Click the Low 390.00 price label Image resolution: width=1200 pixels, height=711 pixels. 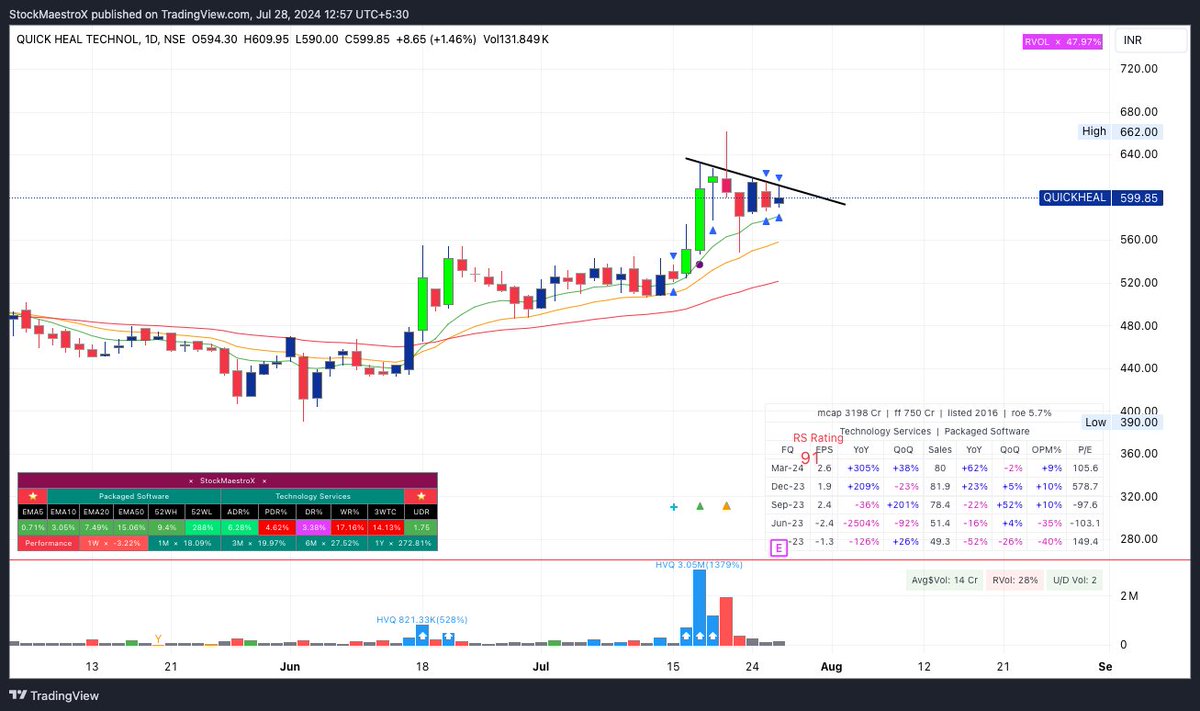click(x=1122, y=422)
